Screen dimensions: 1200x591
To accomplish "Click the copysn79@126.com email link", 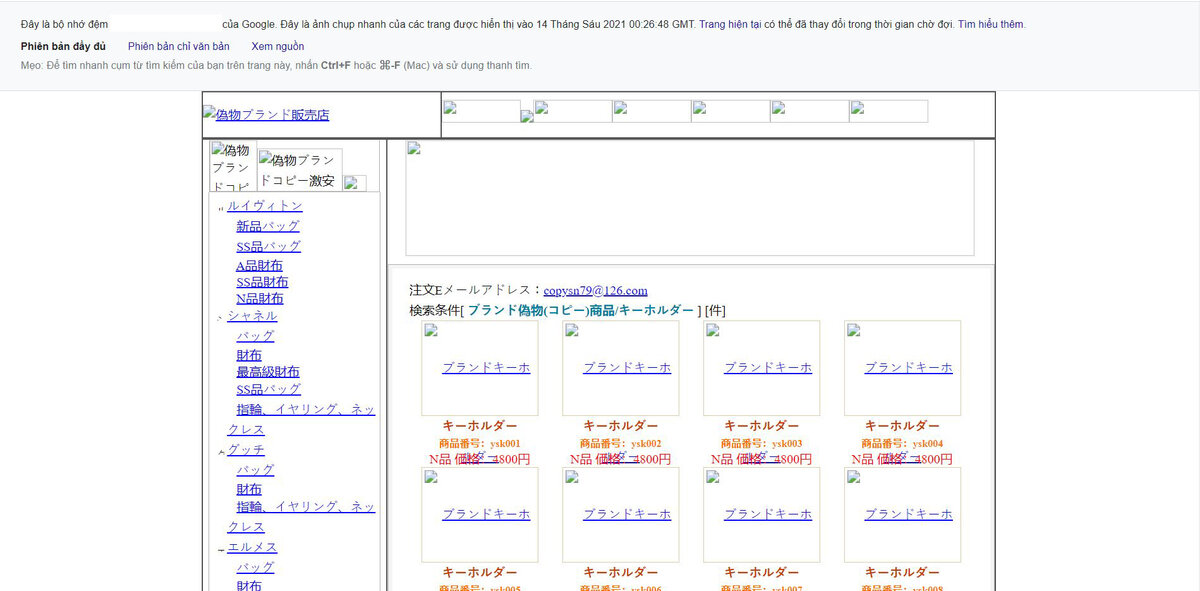I will point(595,290).
